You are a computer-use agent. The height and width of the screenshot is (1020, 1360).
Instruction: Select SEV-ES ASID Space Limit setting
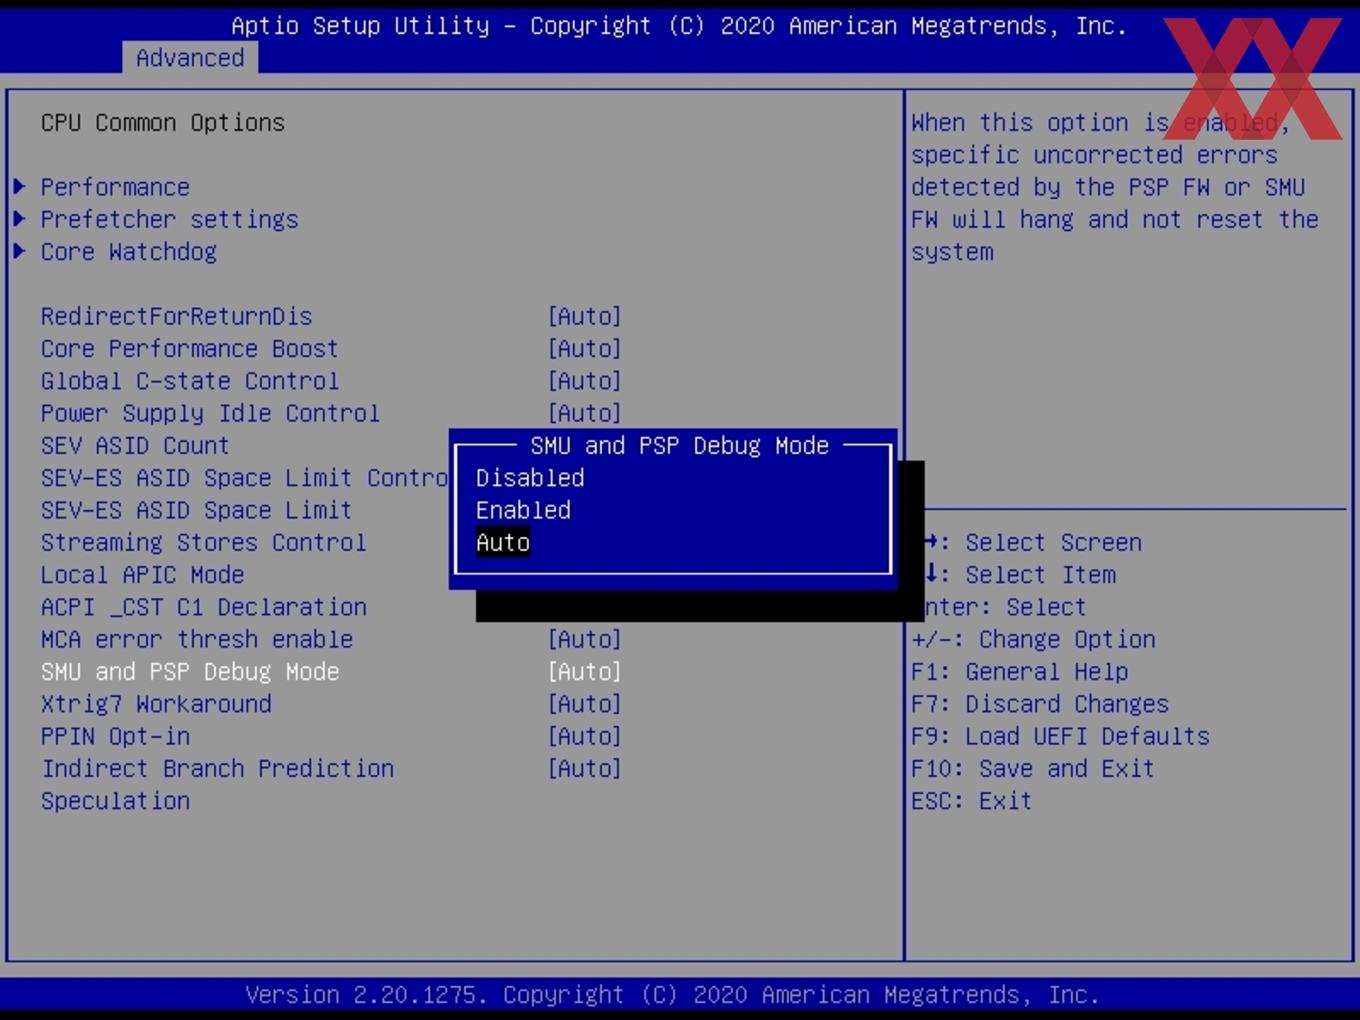pyautogui.click(x=196, y=510)
